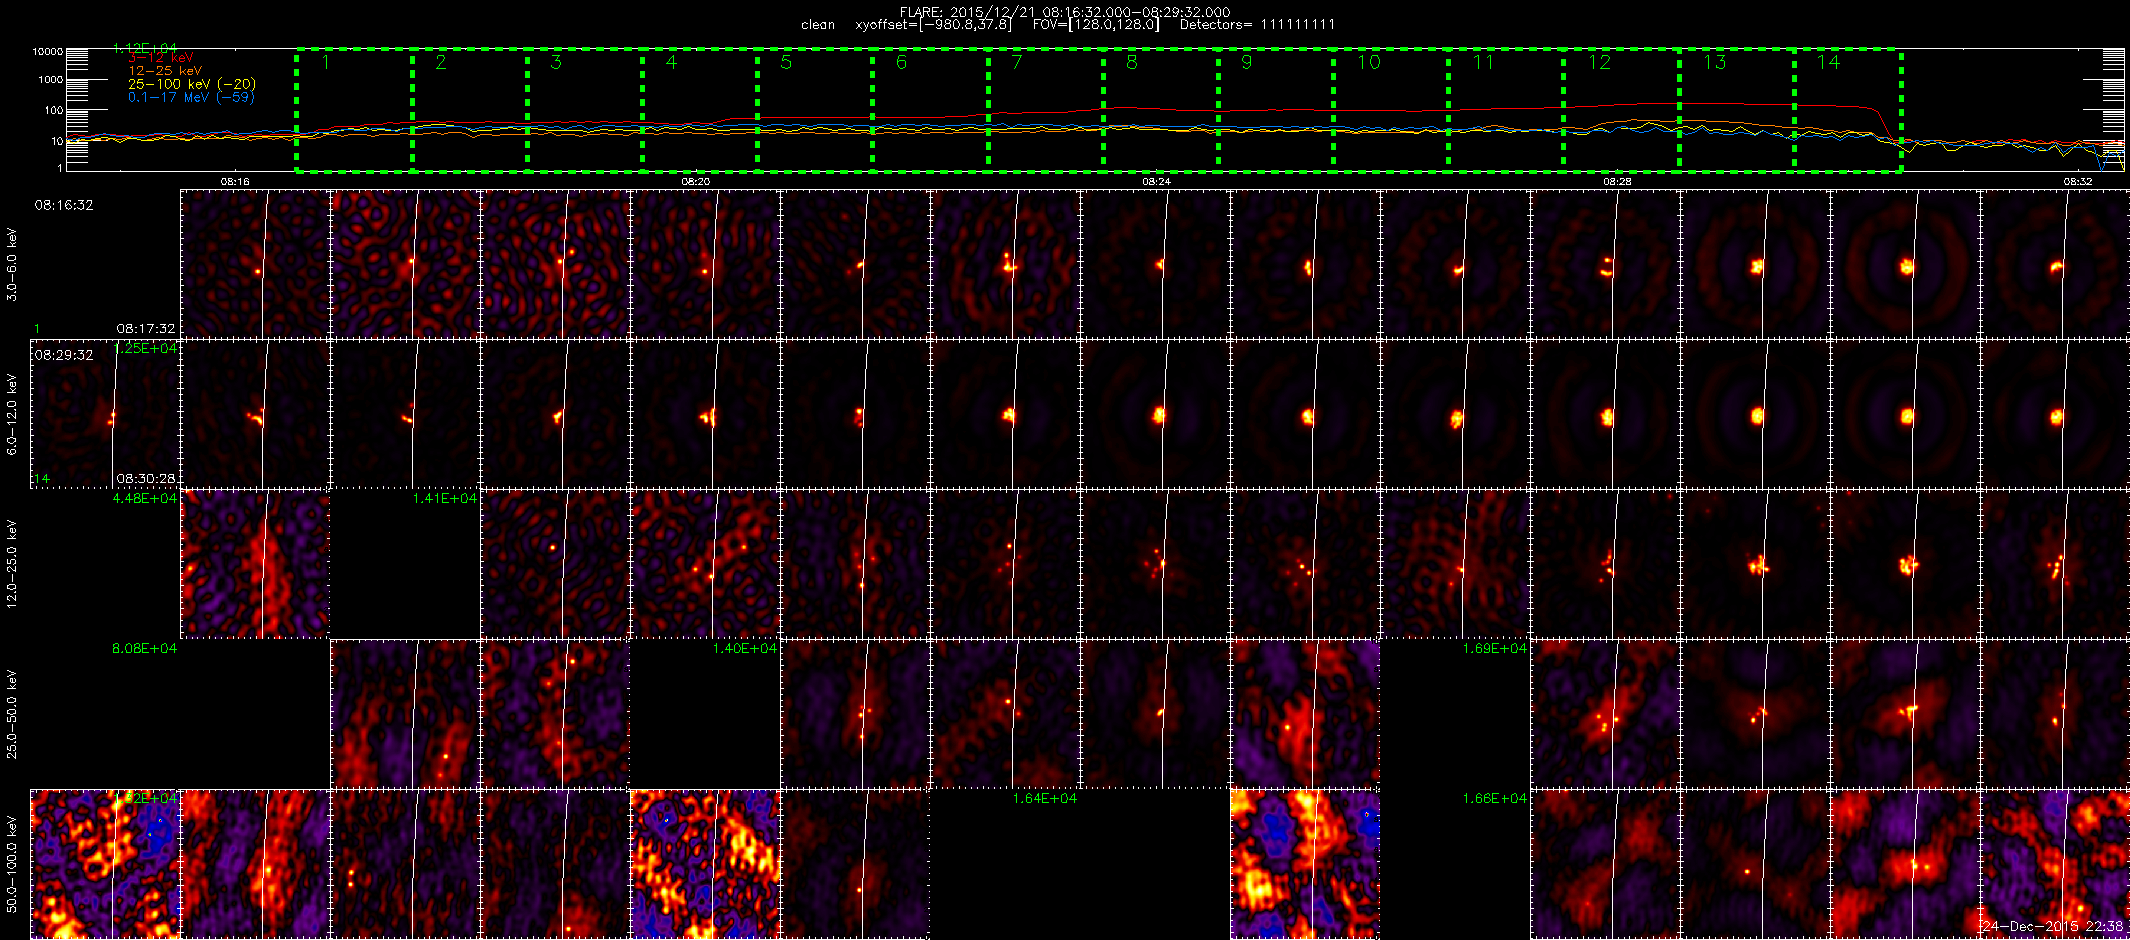Click the green '1.41E+04' value
Image resolution: width=2130 pixels, height=940 pixels.
pos(445,498)
